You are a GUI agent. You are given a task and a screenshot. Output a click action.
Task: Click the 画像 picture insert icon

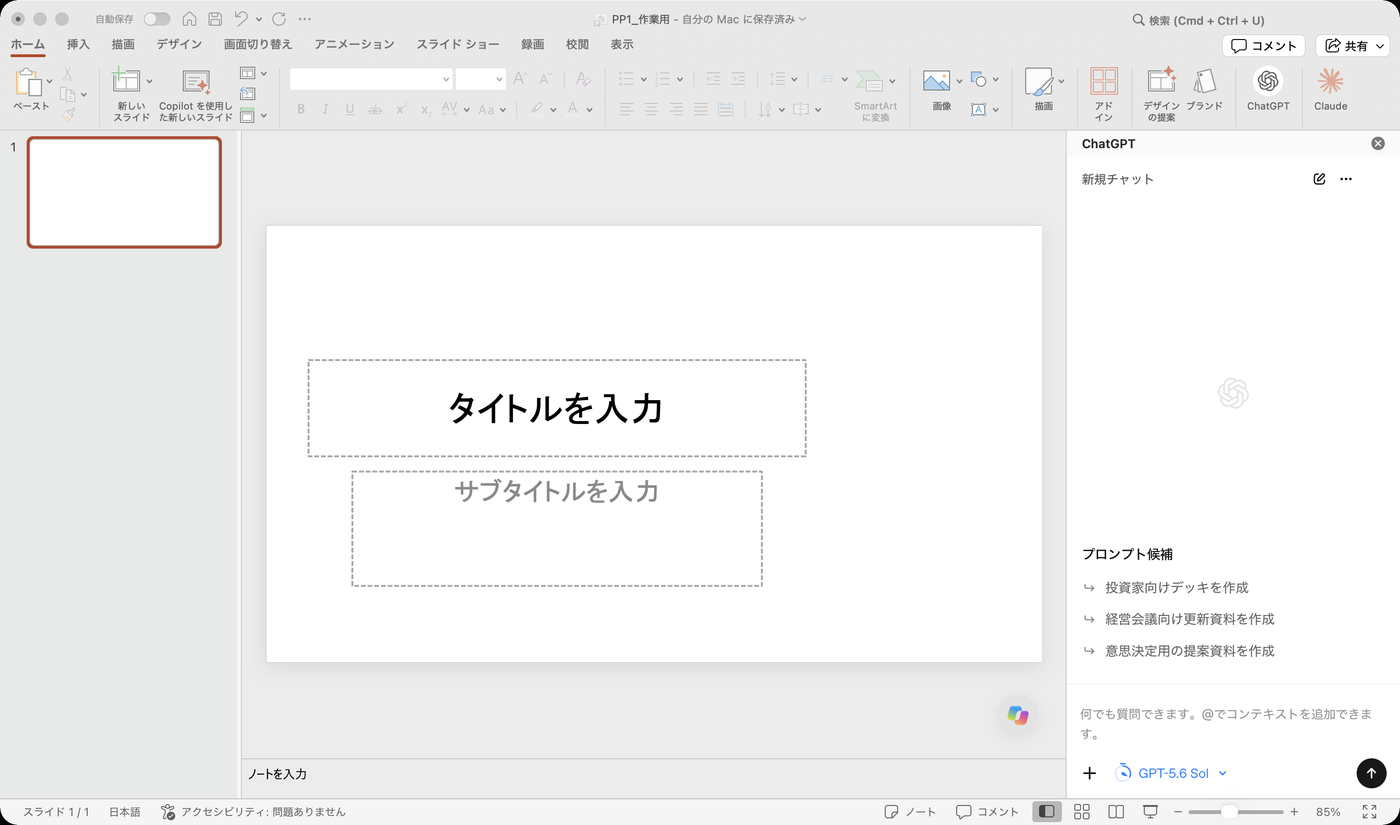(936, 81)
